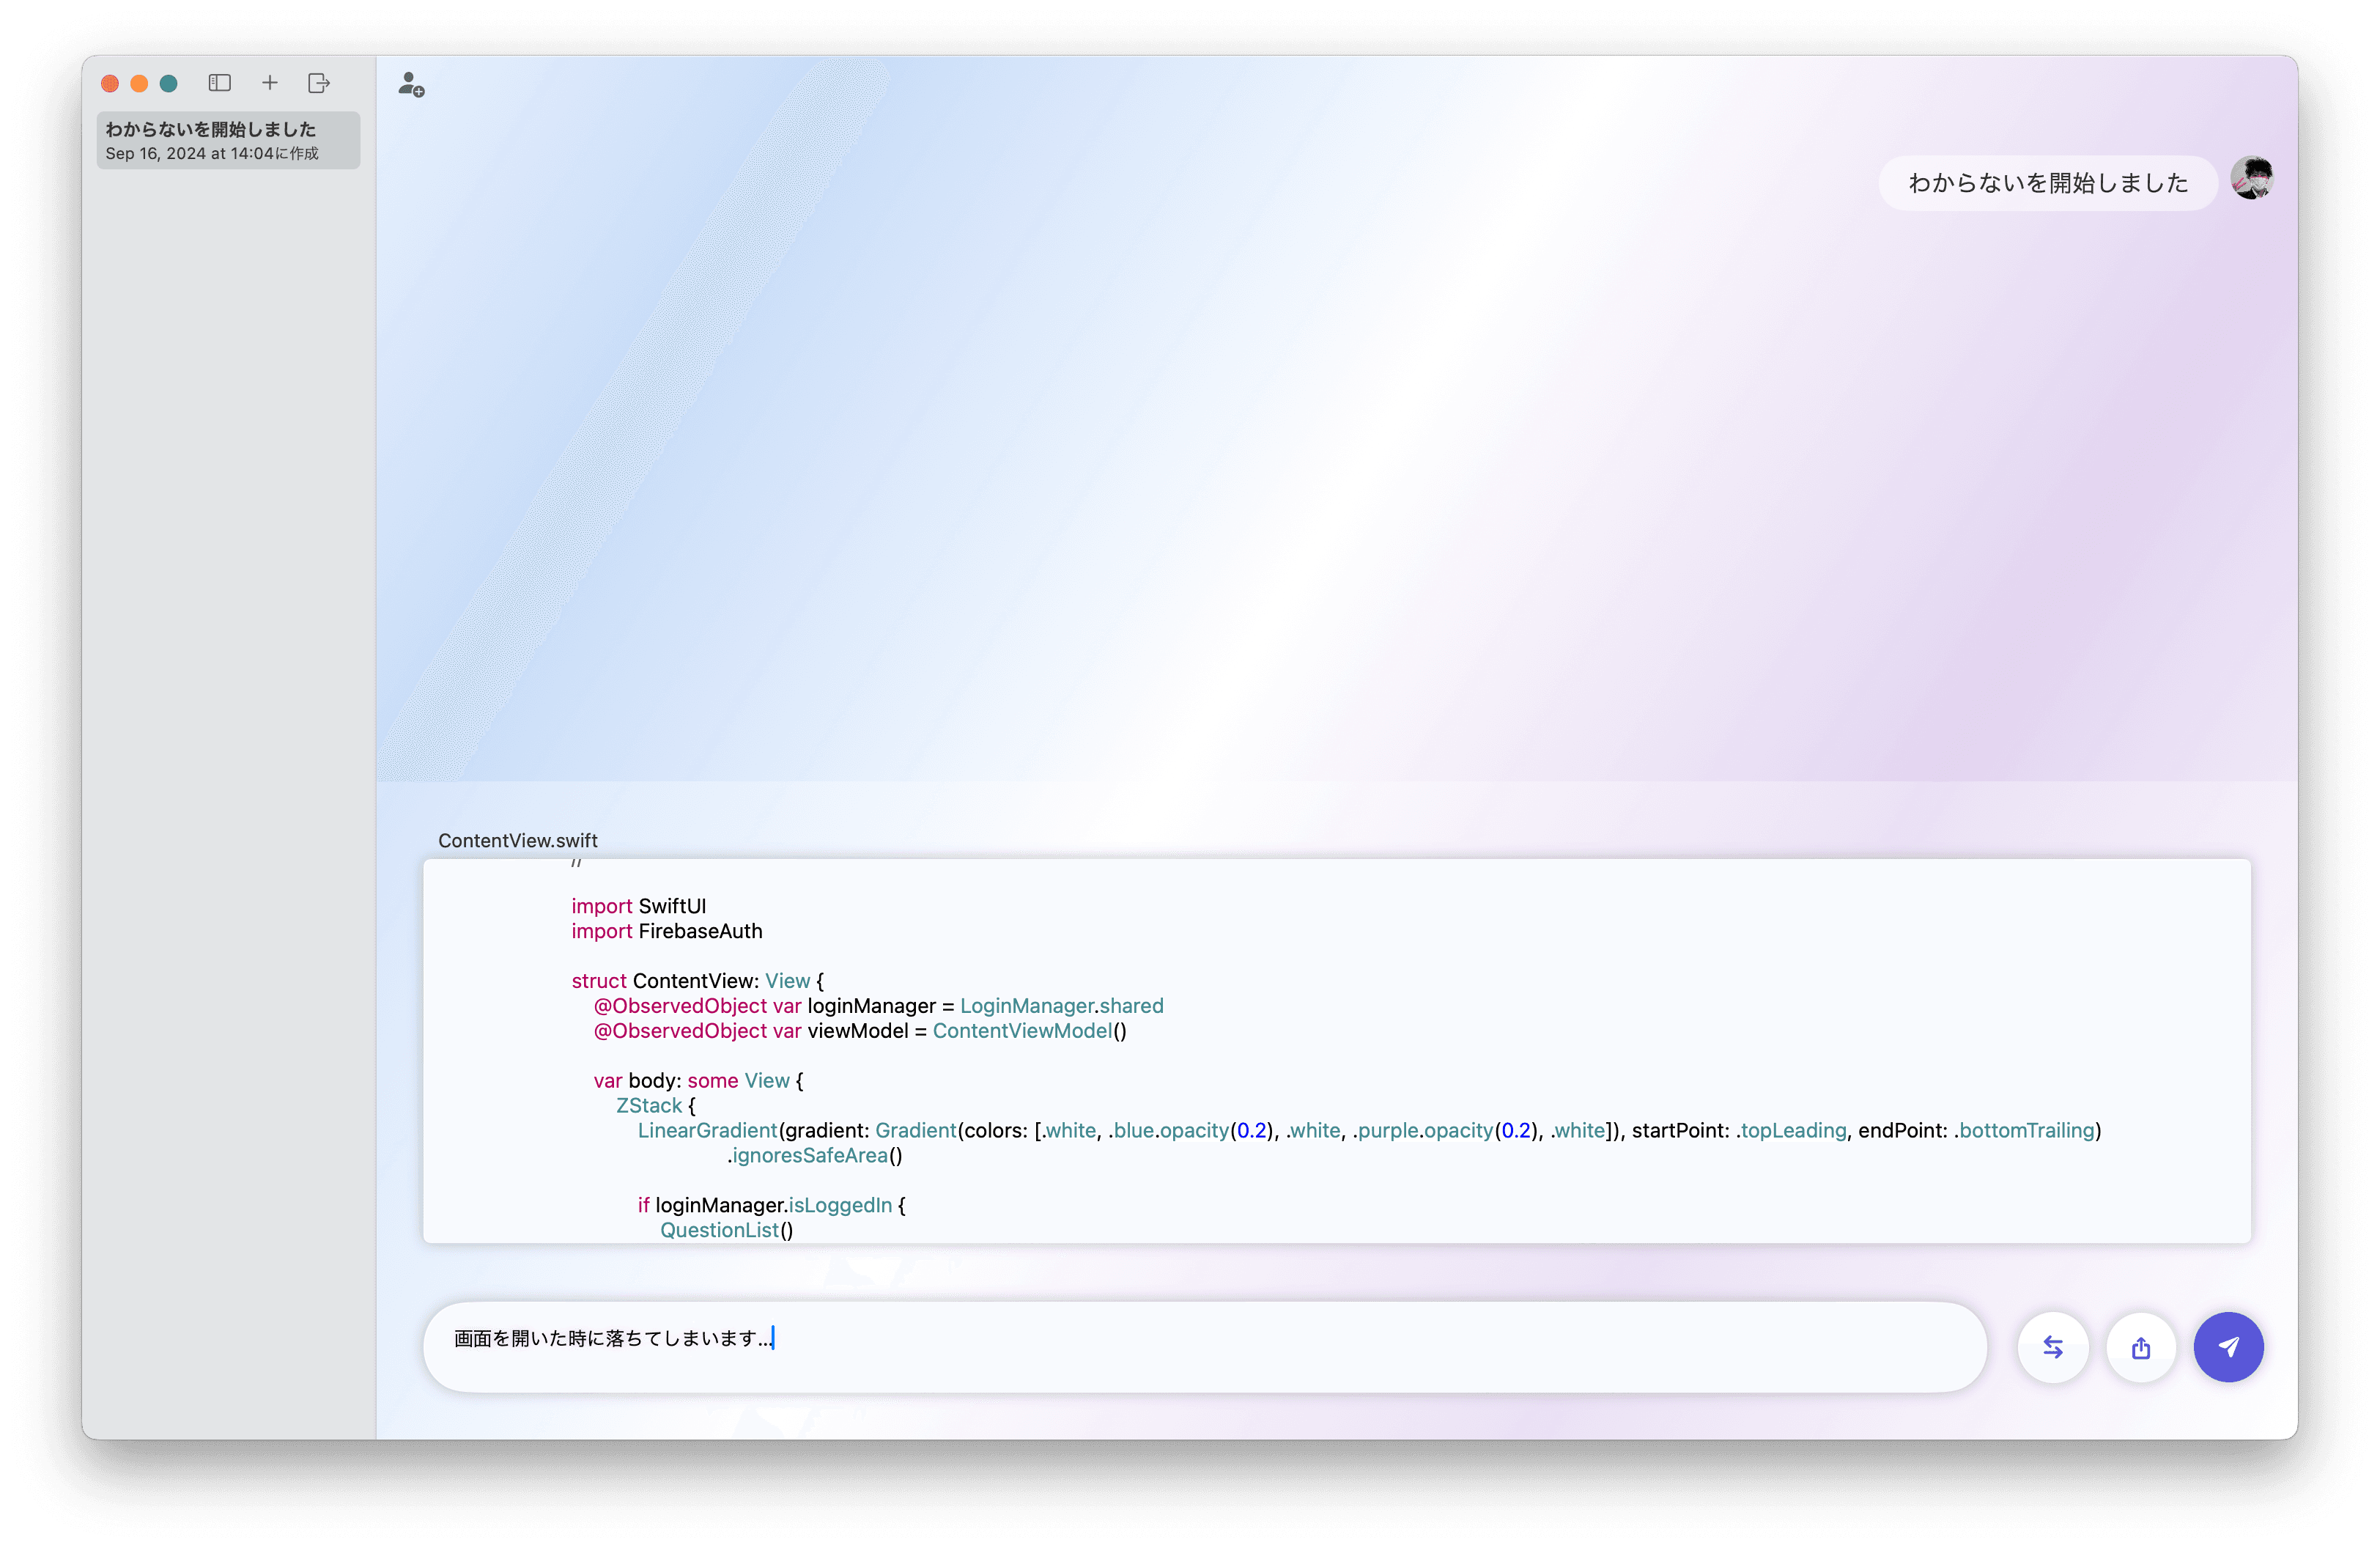Click LinearGradient in the code block
Image resolution: width=2380 pixels, height=1548 pixels.
(x=708, y=1131)
